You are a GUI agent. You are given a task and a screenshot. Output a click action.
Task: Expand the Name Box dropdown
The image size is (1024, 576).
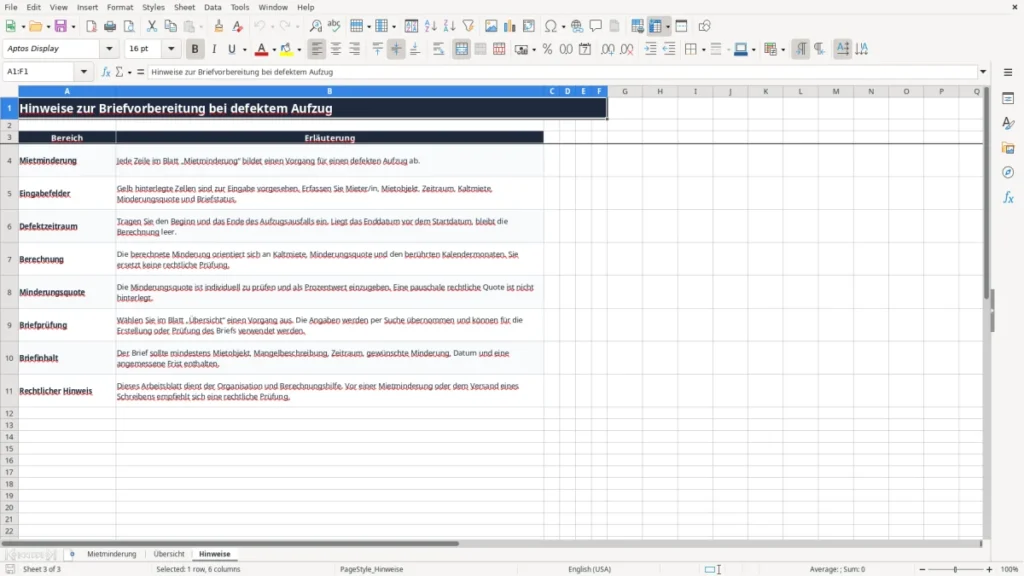[84, 72]
